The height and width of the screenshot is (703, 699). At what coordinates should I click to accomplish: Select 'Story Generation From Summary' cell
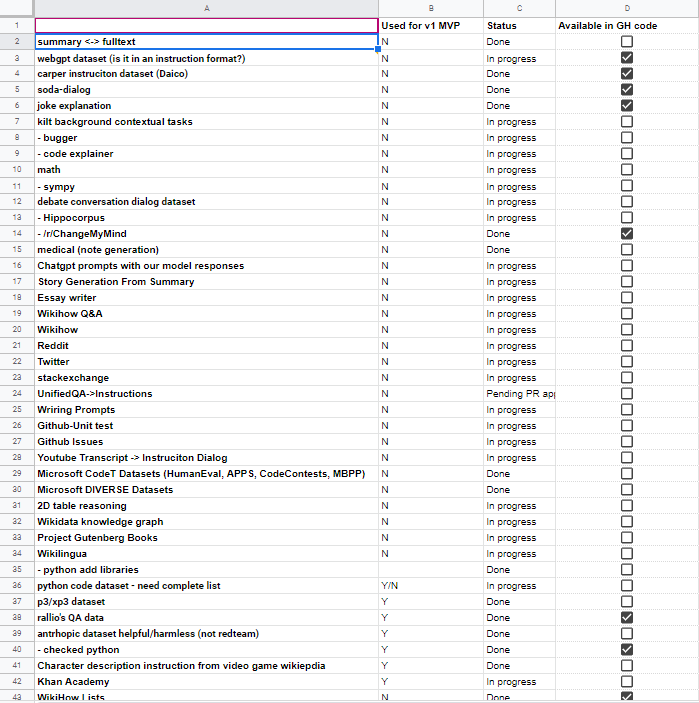coord(206,282)
